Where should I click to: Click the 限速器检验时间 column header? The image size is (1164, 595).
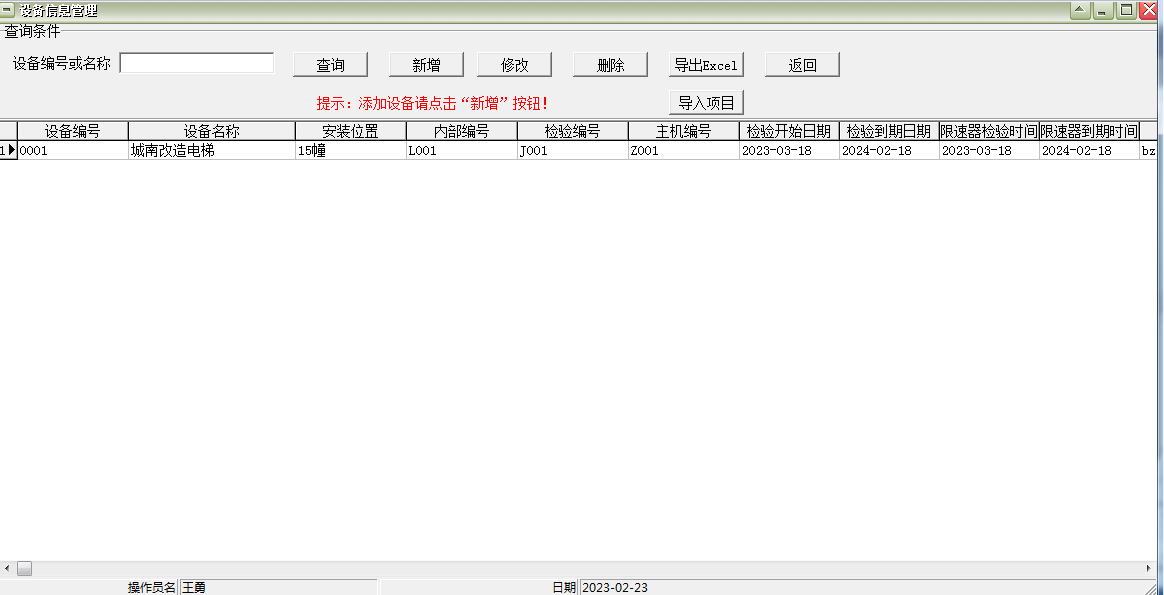(989, 131)
